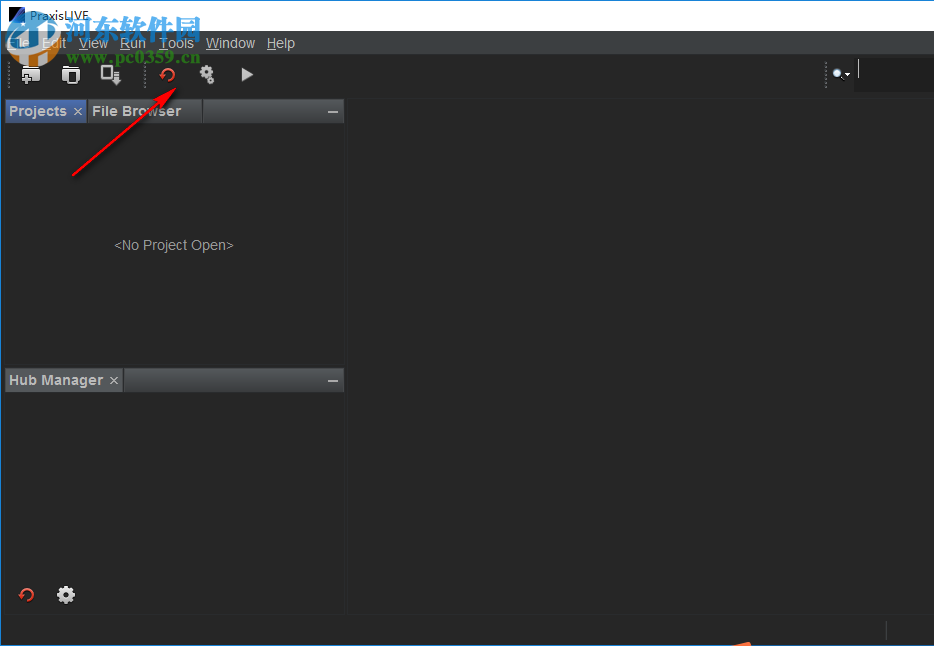This screenshot has height=646, width=934.
Task: Select the New Project toolbar icon
Action: (30, 74)
